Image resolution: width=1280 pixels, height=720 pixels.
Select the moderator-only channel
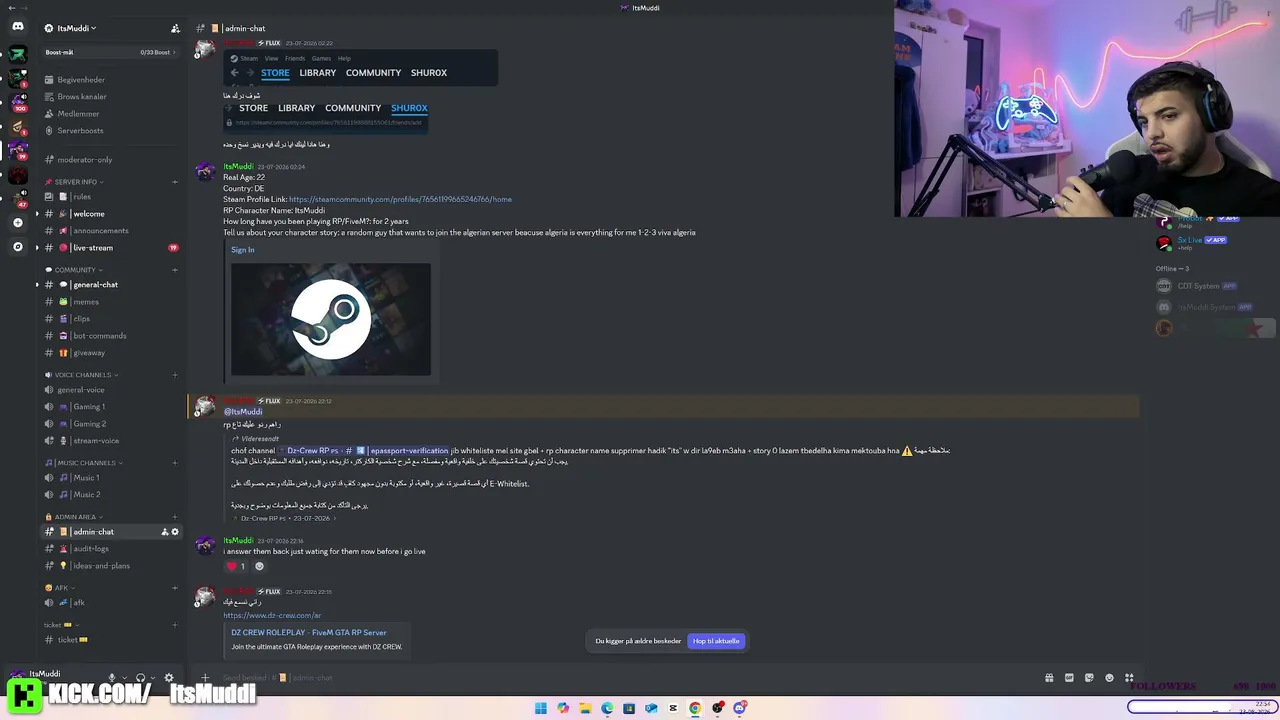point(111,160)
